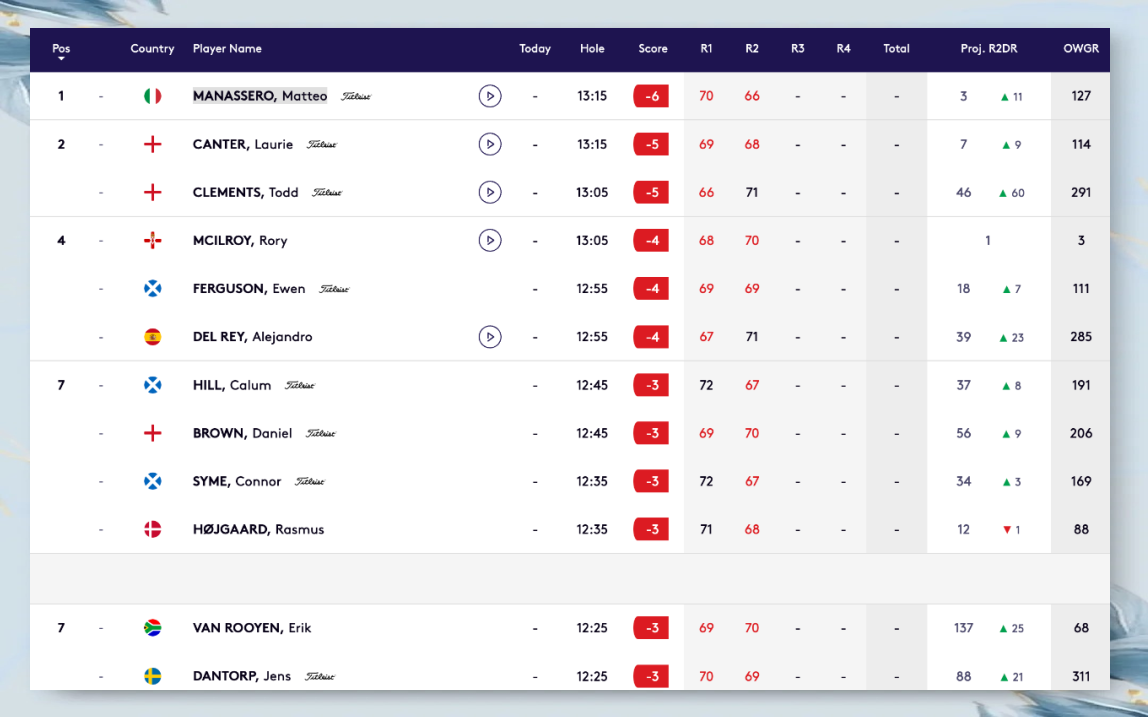Click the red down arrow in Højgaard's row
The image size is (1148, 717).
[1006, 530]
